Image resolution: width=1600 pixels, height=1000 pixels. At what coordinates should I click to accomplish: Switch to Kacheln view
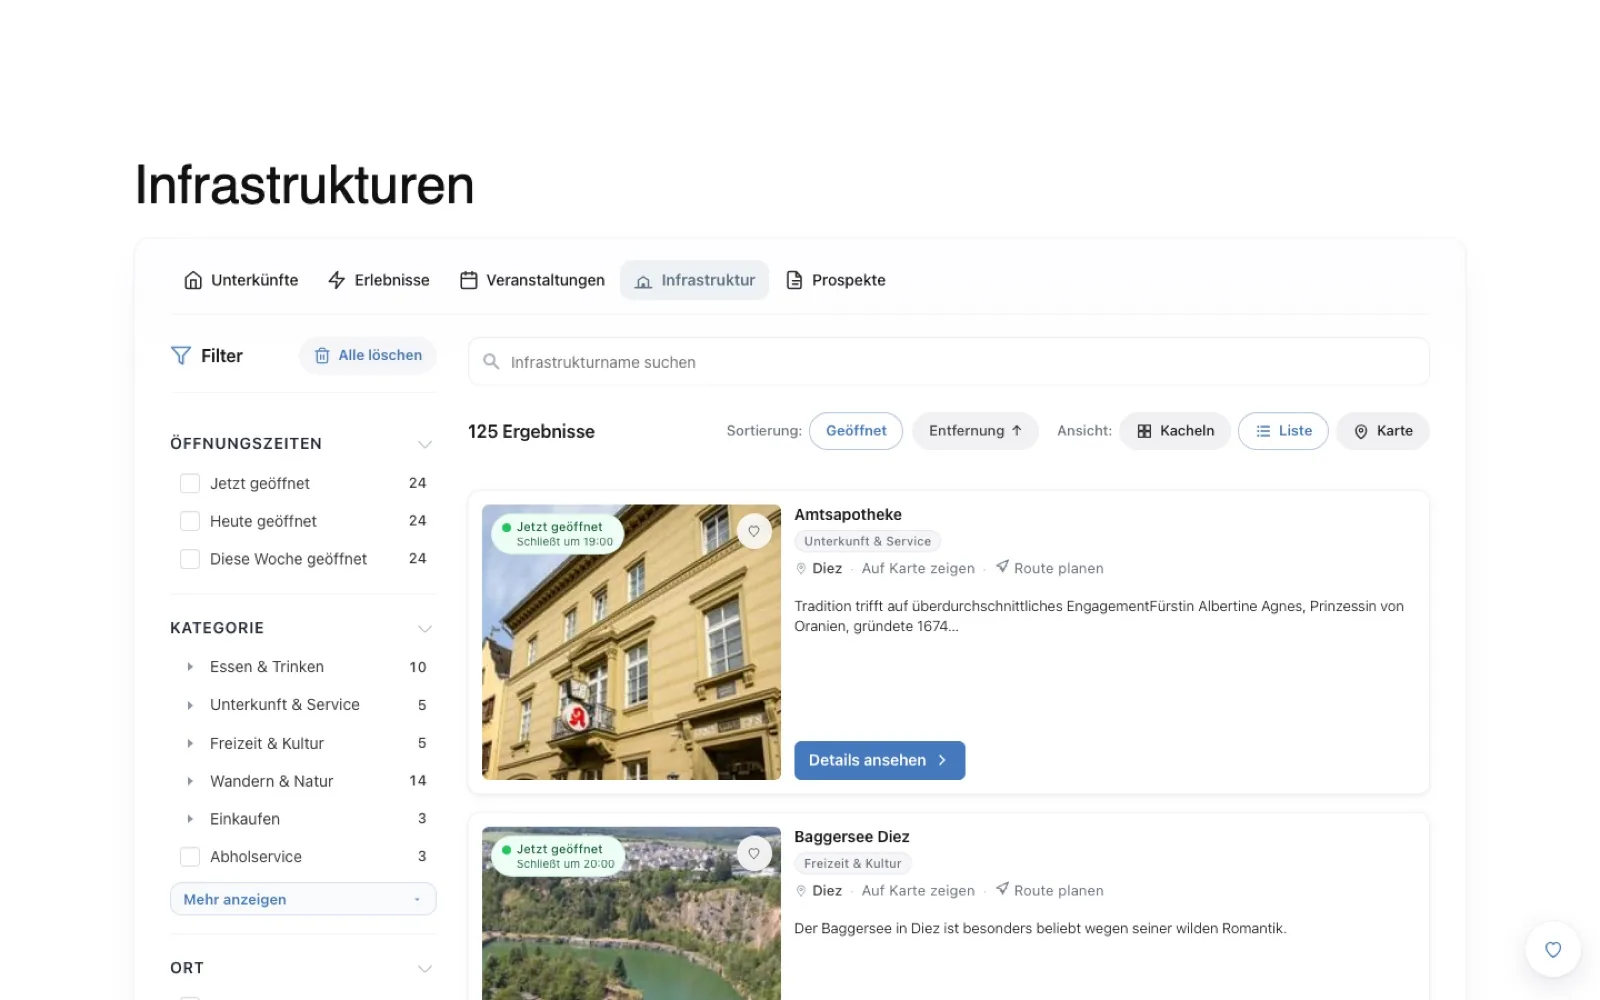(1175, 431)
